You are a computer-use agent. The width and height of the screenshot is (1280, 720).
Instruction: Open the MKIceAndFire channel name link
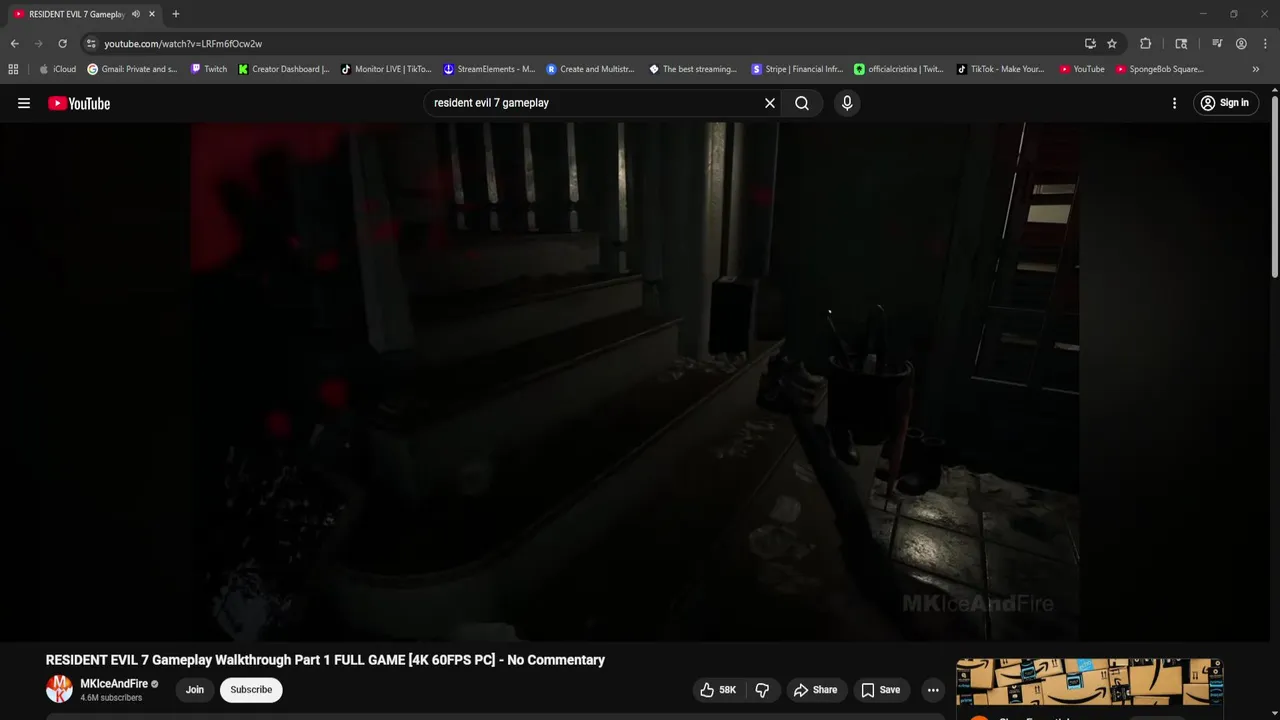tap(114, 684)
